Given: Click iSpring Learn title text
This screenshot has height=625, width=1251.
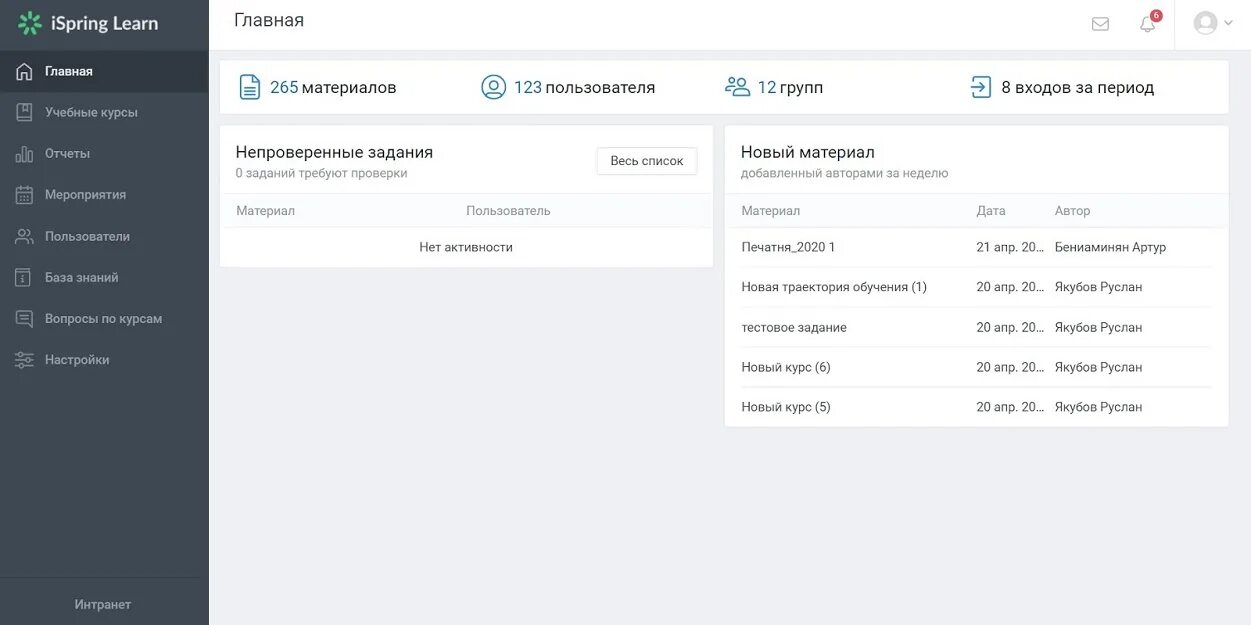Looking at the screenshot, I should tap(105, 23).
